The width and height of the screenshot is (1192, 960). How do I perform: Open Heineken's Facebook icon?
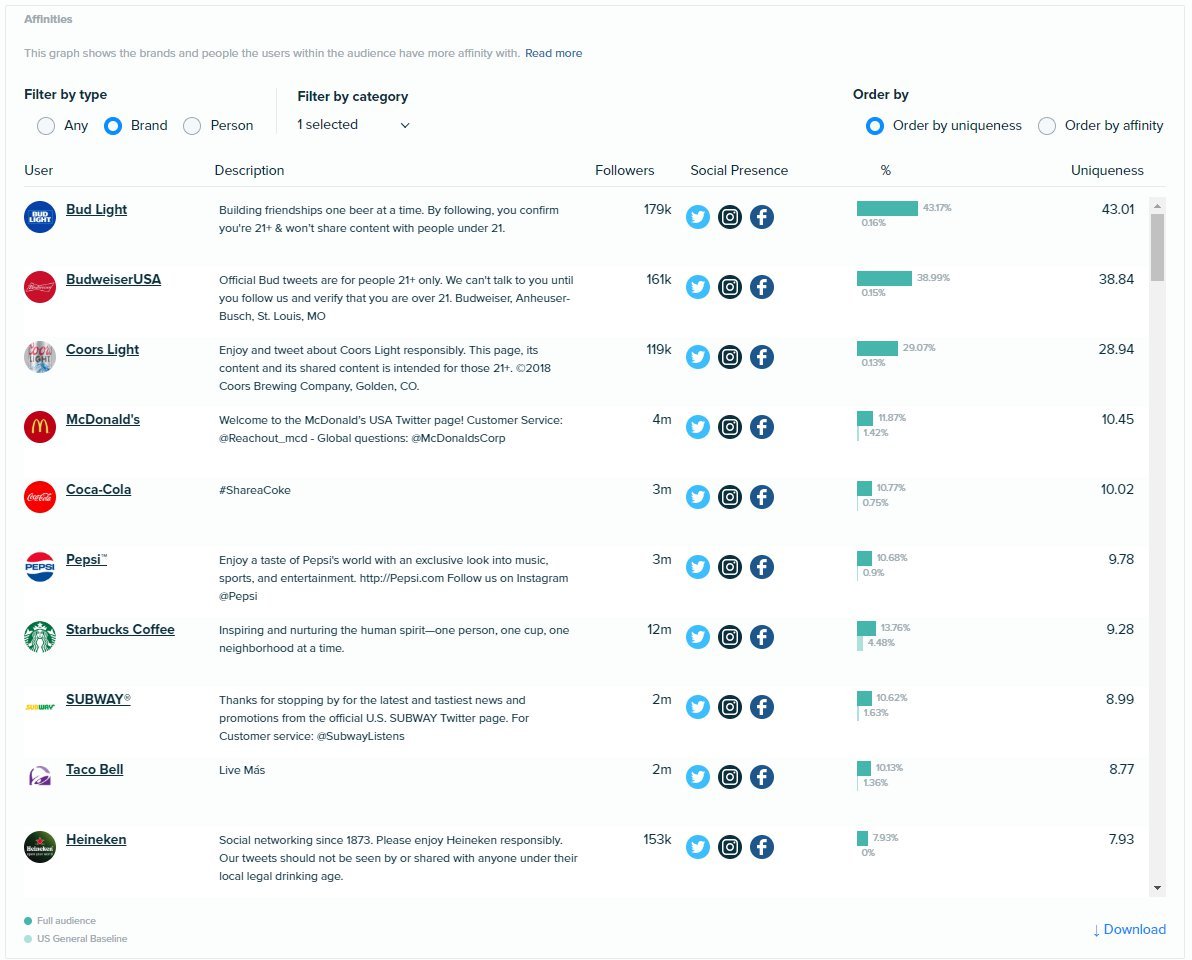click(762, 846)
